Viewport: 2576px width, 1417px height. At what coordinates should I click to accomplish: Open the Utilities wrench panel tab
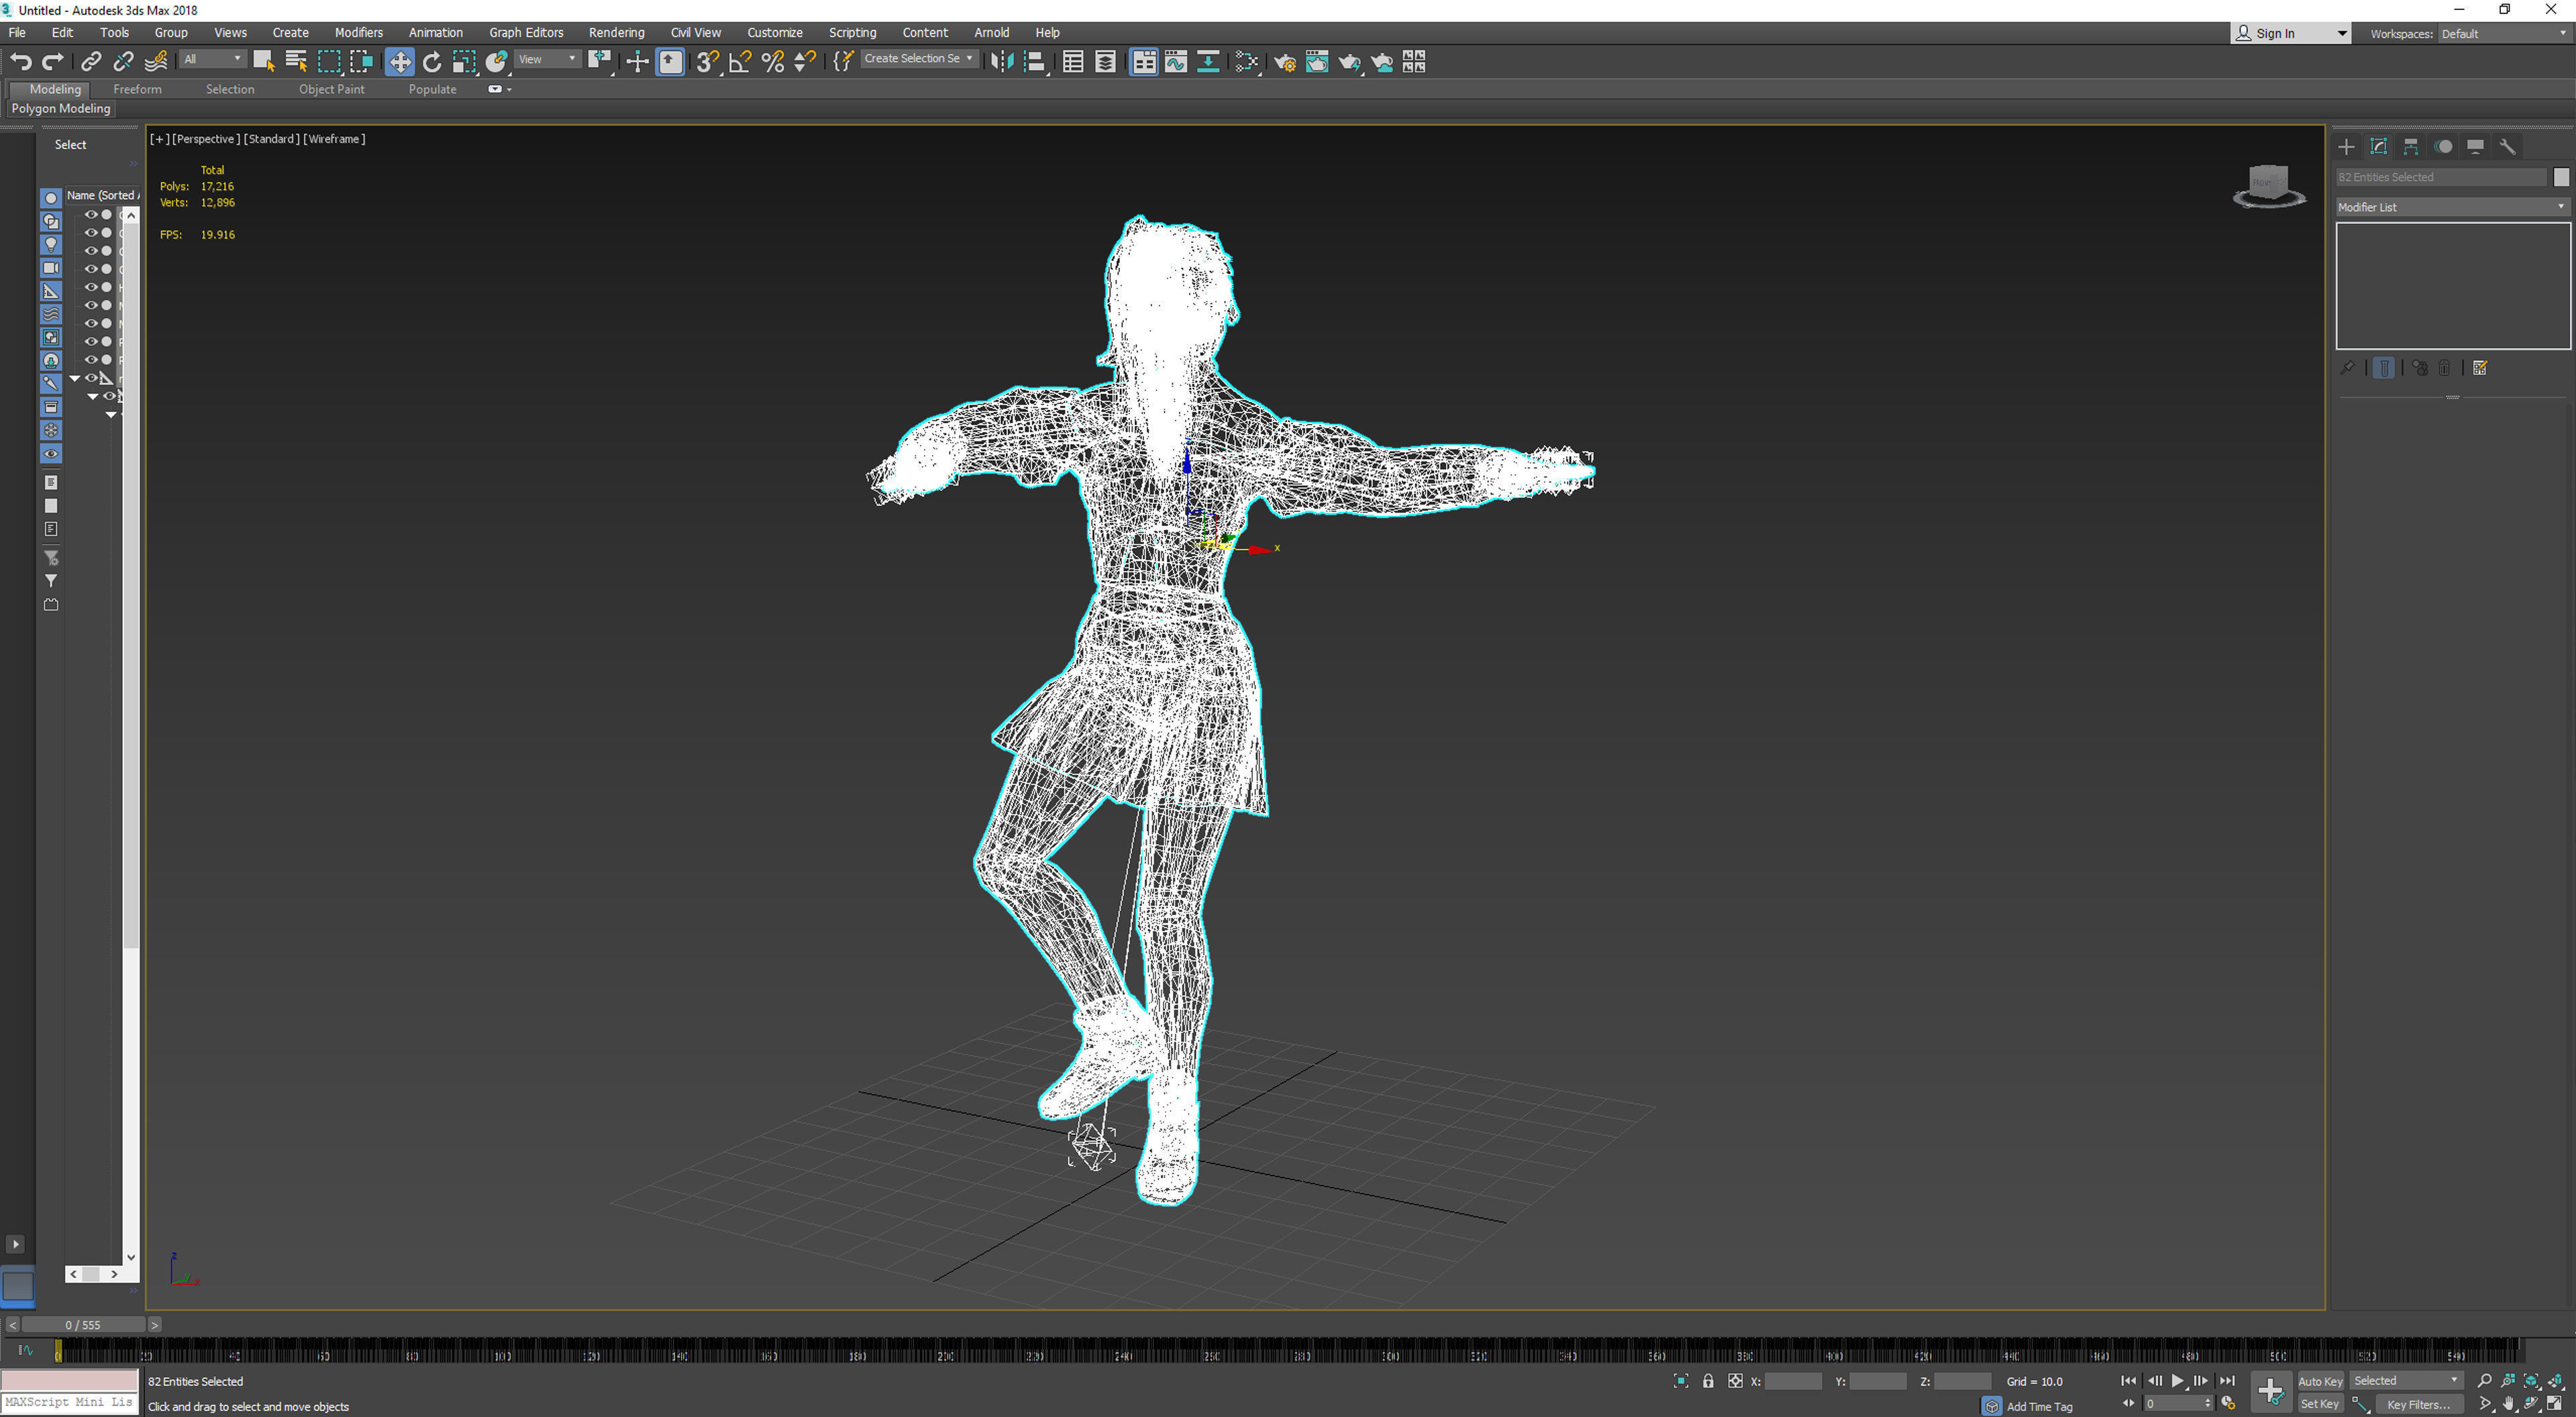point(2507,146)
